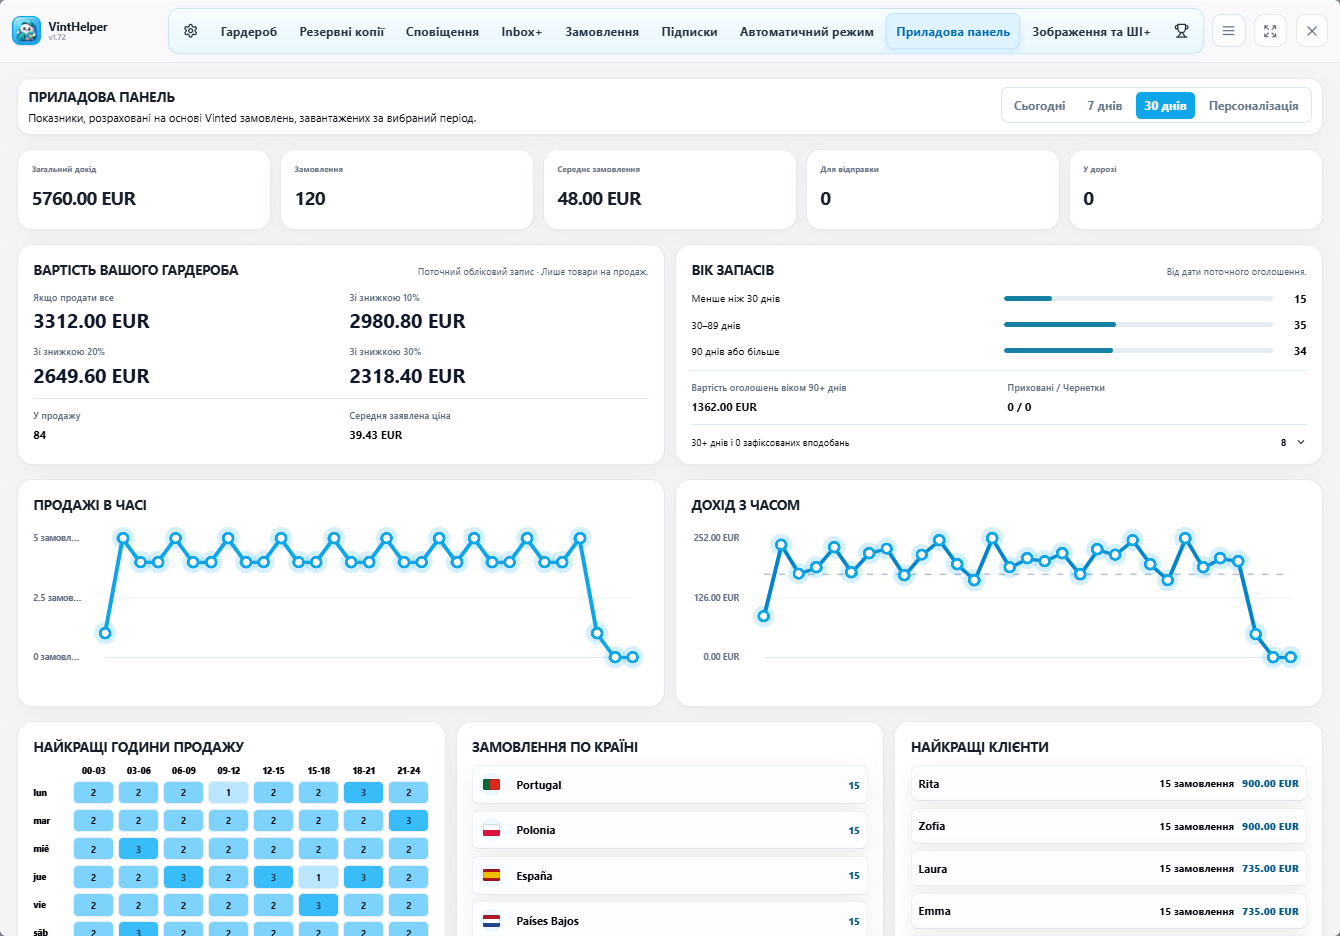Viewport: 1340px width, 936px height.
Task: Switch to Автоматичний режим tab
Action: coord(807,32)
